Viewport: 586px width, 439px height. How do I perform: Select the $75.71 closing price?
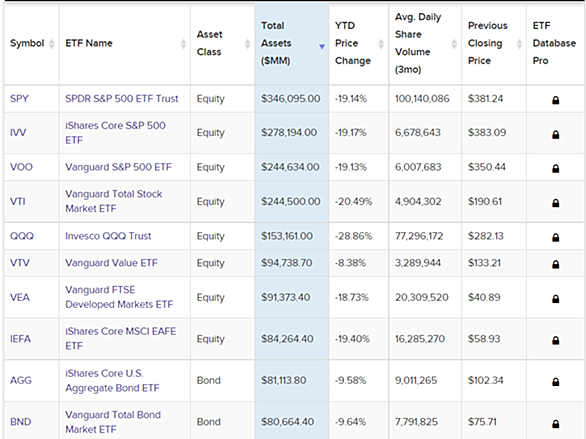482,422
